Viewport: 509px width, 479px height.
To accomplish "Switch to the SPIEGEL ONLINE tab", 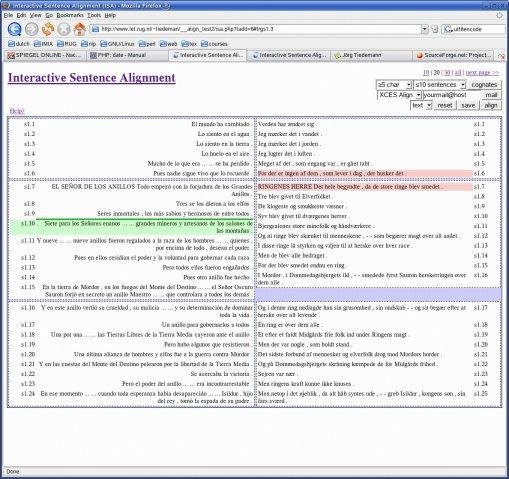I will coord(45,55).
